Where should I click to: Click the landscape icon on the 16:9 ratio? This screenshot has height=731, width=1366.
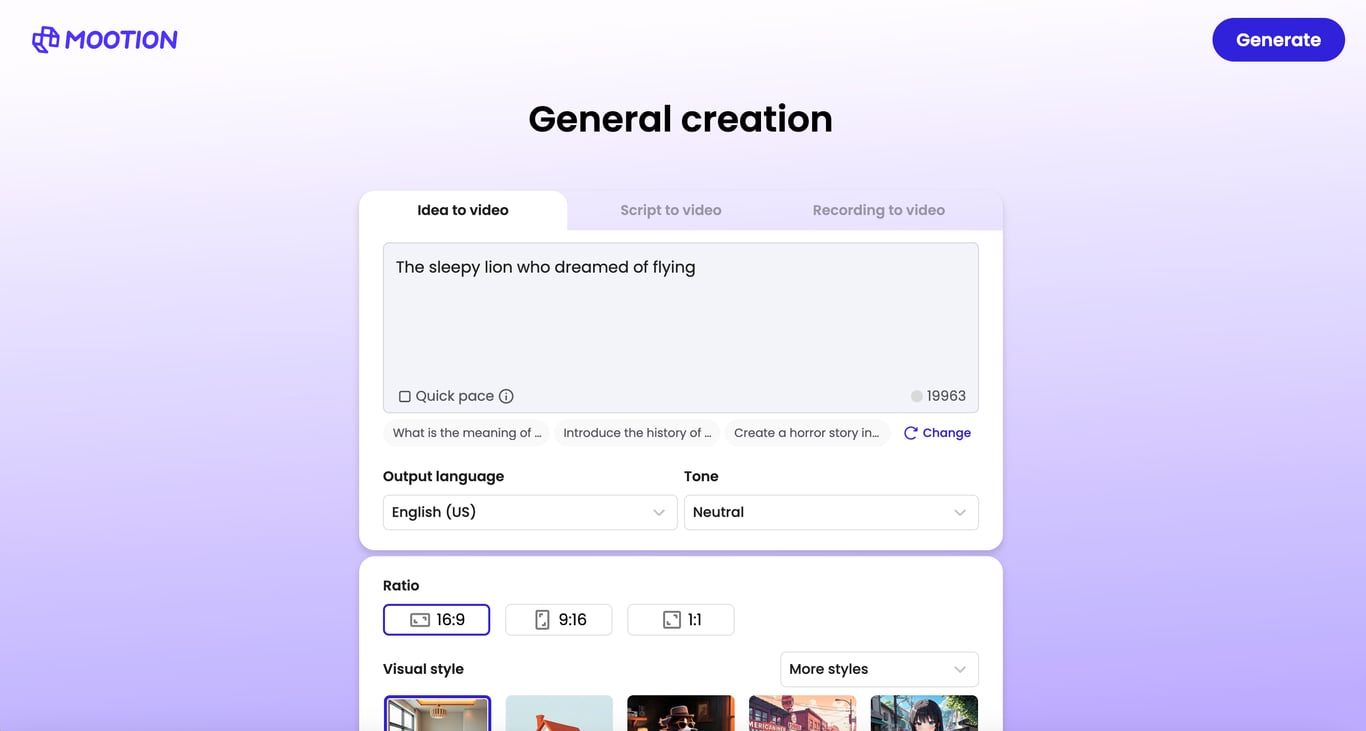click(420, 620)
